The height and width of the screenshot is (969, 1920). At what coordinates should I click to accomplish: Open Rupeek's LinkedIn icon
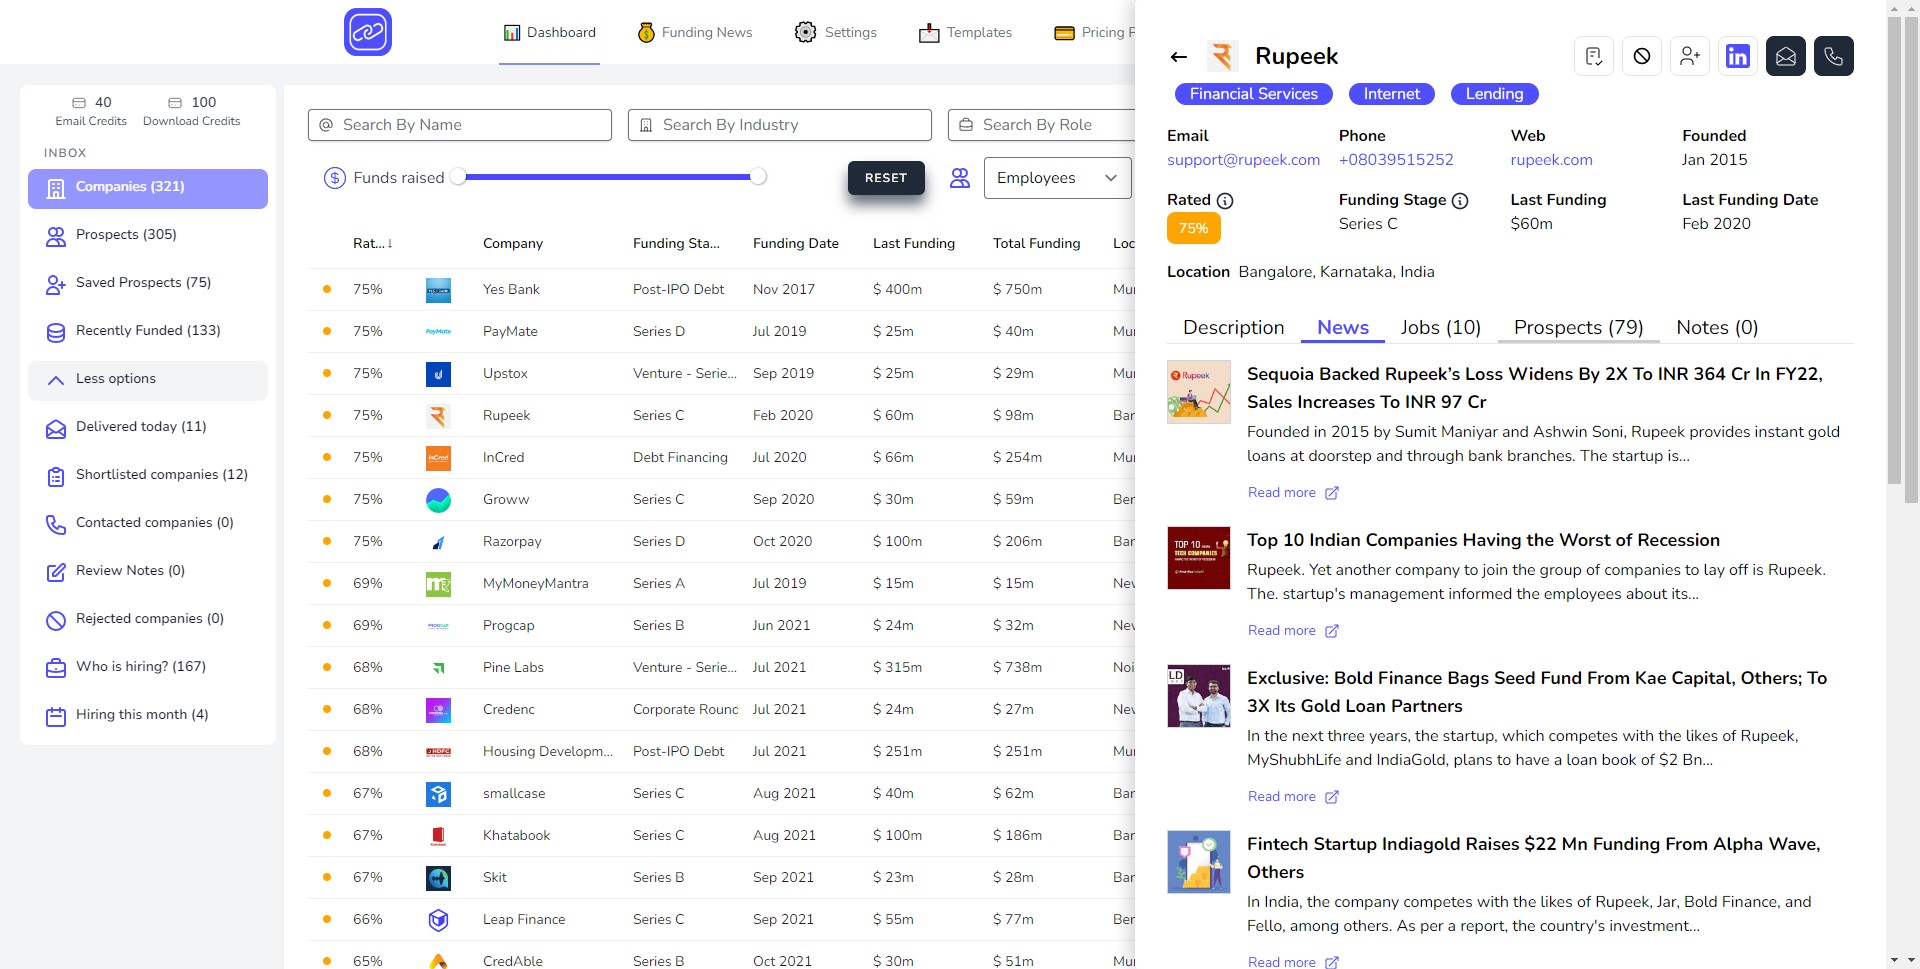(x=1738, y=56)
